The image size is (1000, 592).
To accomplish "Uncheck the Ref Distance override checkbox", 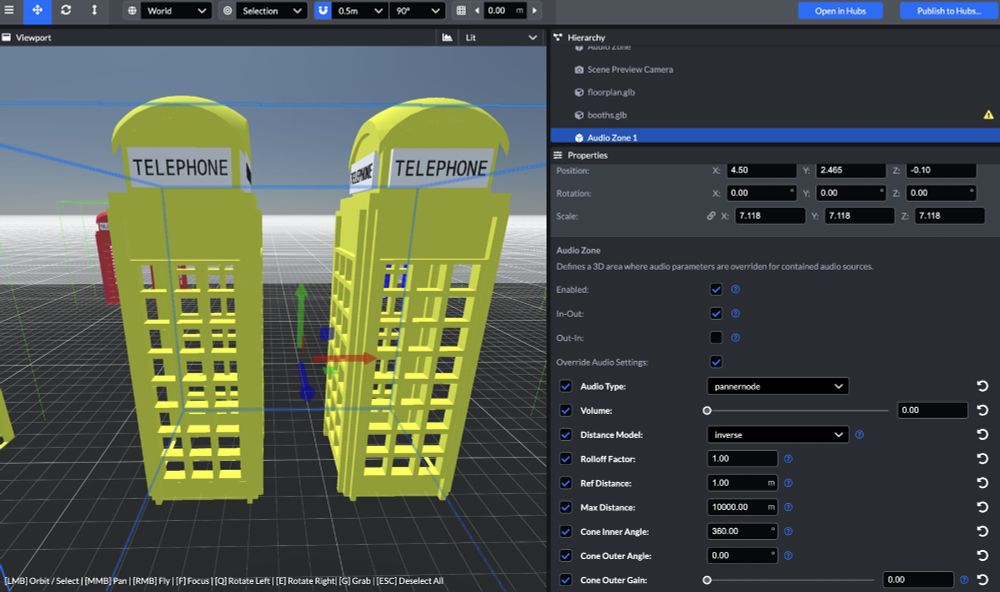I will tap(565, 483).
